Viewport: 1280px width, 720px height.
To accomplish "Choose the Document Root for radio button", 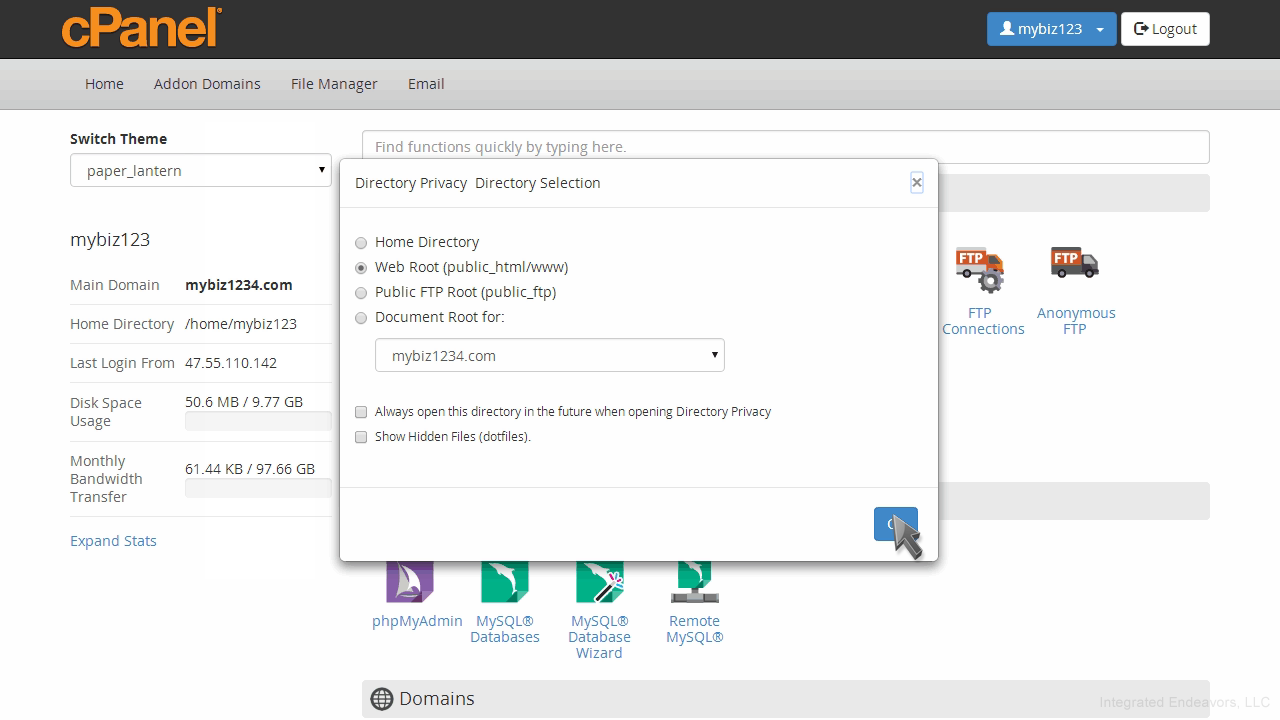I will 361,318.
